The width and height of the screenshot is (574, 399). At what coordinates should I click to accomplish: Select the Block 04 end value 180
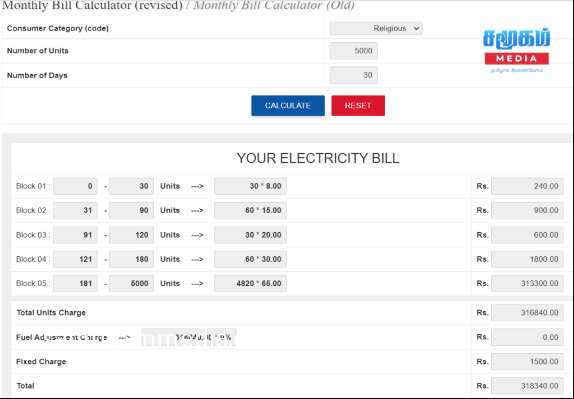[x=131, y=259]
